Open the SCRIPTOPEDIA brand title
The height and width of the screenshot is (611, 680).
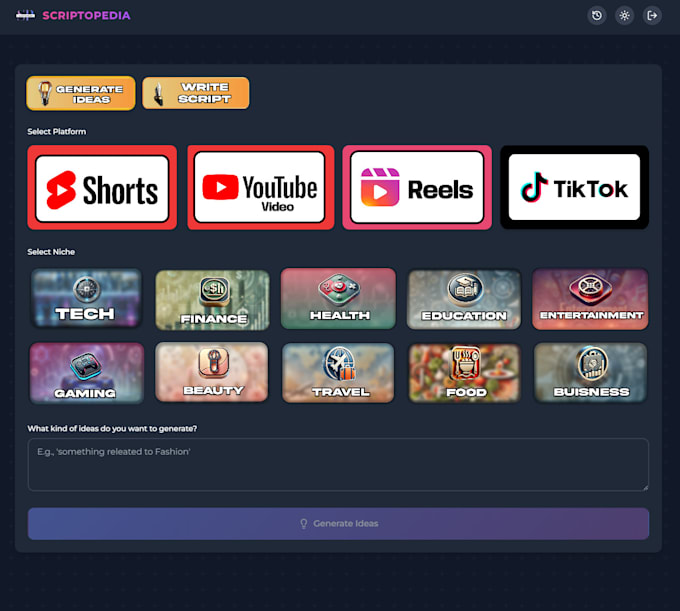[86, 16]
